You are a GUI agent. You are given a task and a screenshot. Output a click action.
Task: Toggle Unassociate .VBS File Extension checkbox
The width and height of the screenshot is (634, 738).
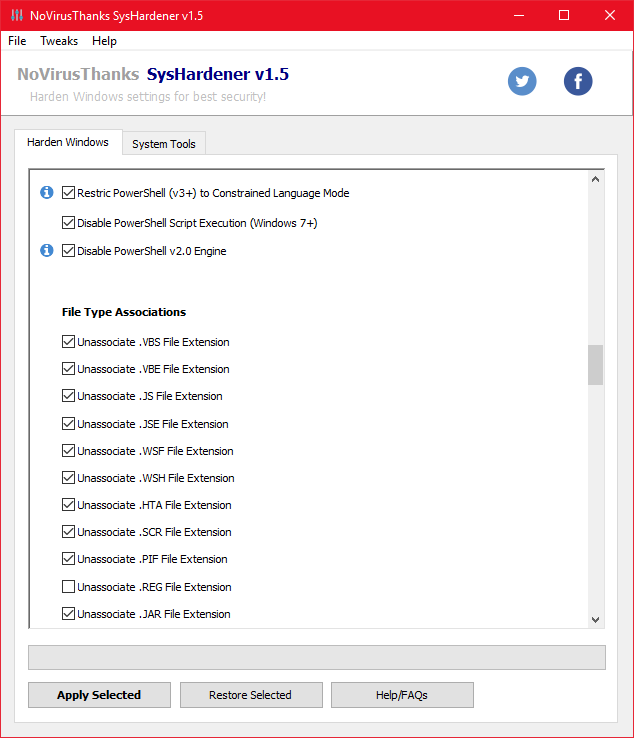tap(68, 342)
